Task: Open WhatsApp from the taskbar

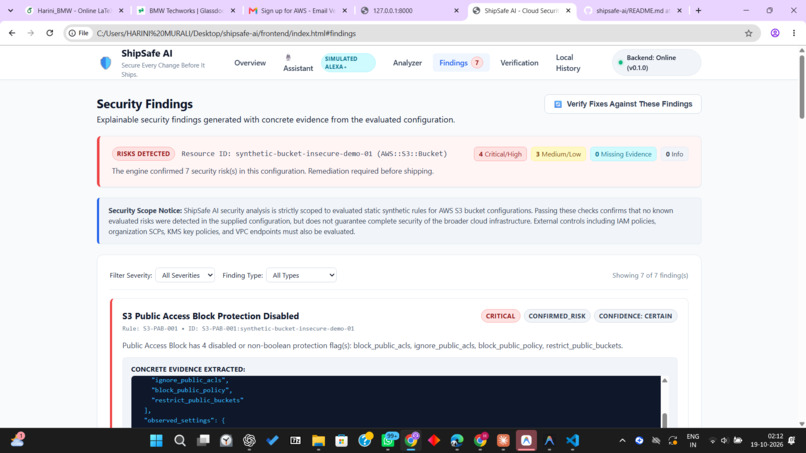Action: pos(389,441)
